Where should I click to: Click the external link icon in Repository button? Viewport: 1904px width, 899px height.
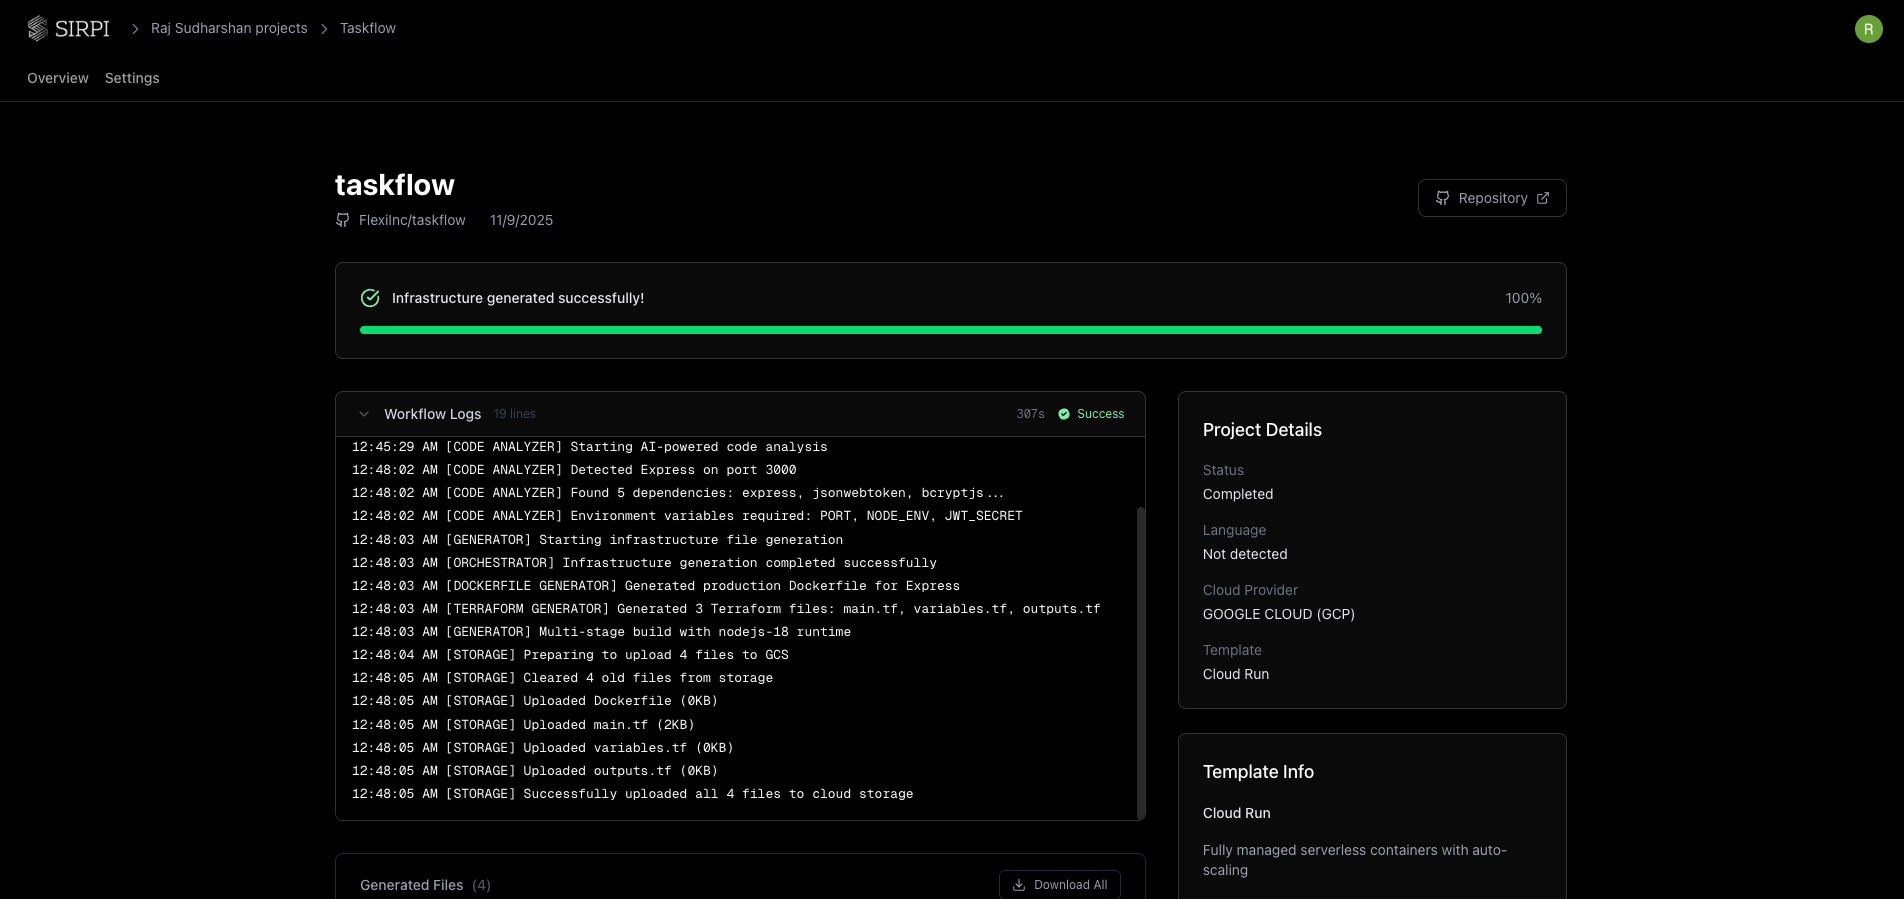coord(1543,198)
